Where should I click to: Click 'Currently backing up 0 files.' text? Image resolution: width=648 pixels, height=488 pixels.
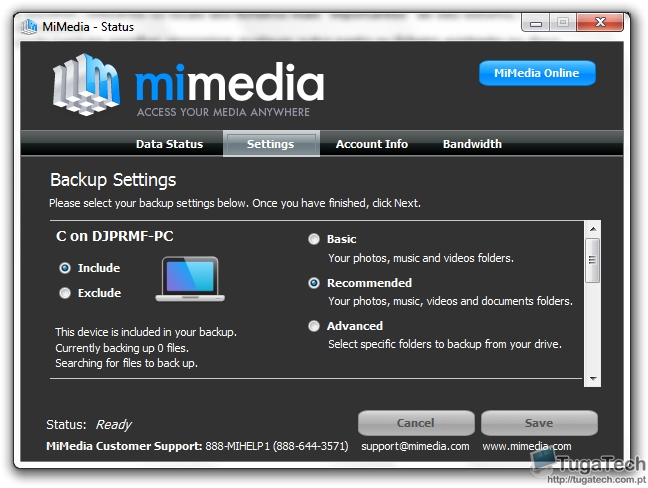coord(122,348)
